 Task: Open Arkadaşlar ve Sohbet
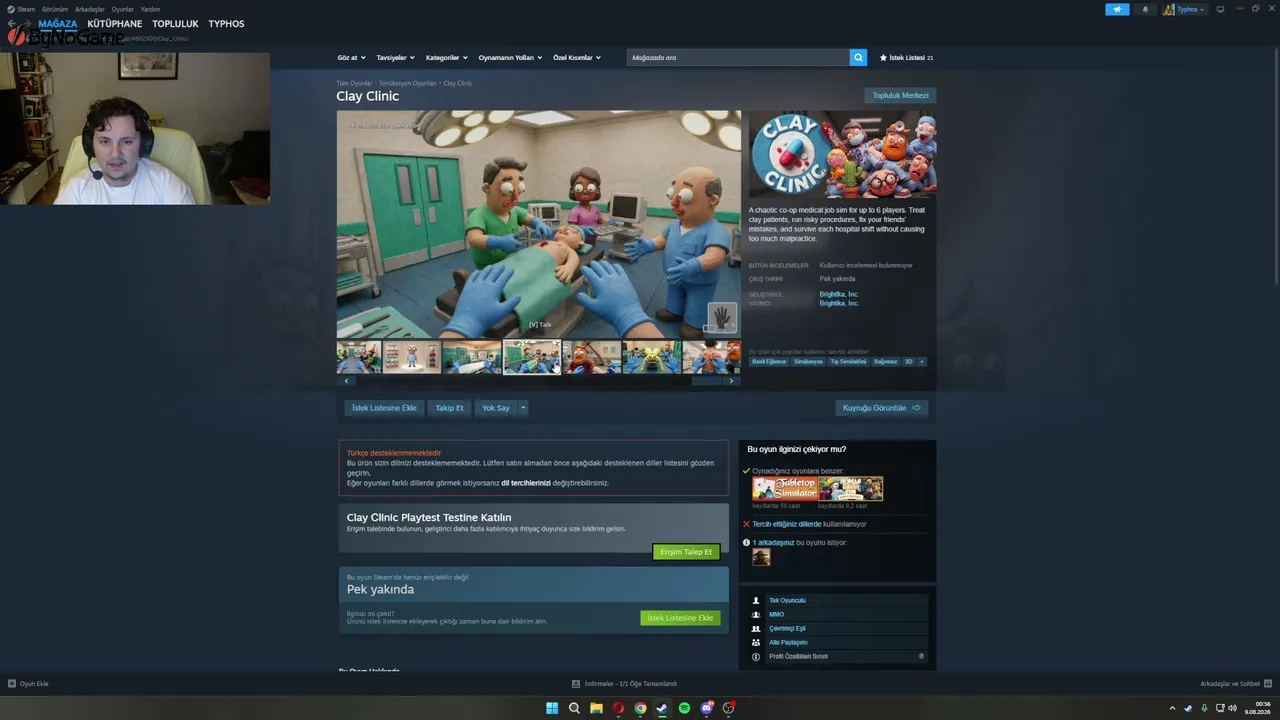click(x=1235, y=684)
